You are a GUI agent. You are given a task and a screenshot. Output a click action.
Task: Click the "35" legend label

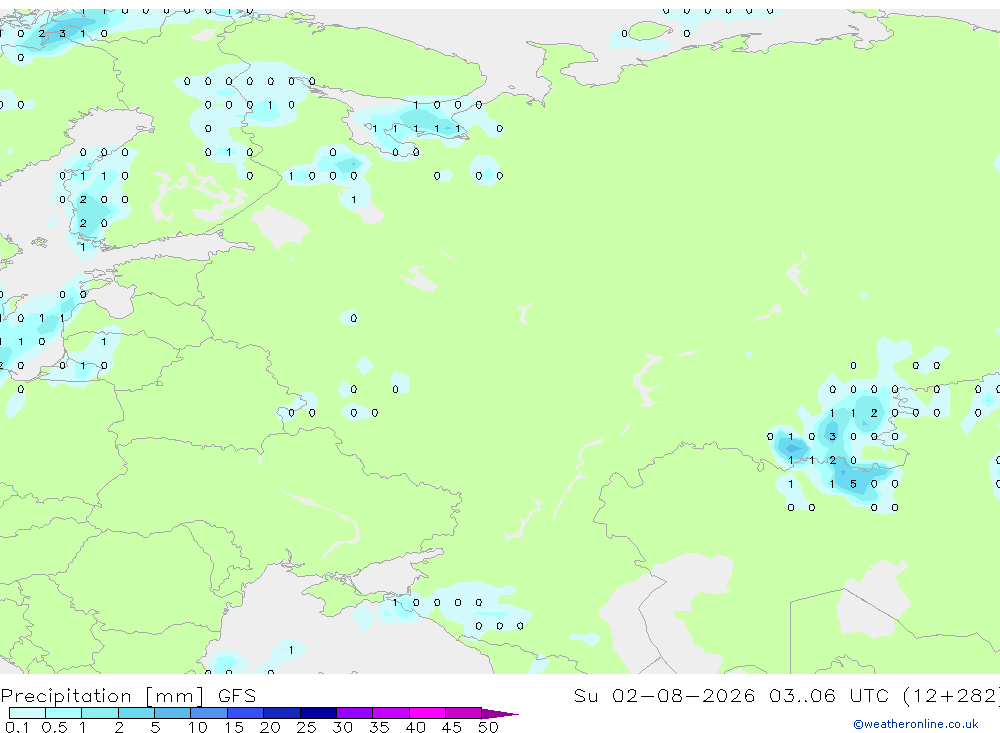(x=379, y=727)
